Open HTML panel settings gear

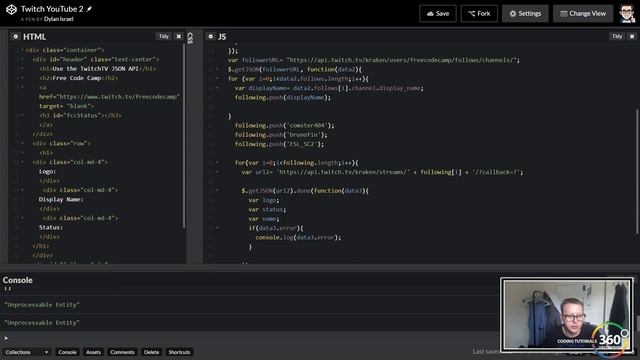point(16,36)
